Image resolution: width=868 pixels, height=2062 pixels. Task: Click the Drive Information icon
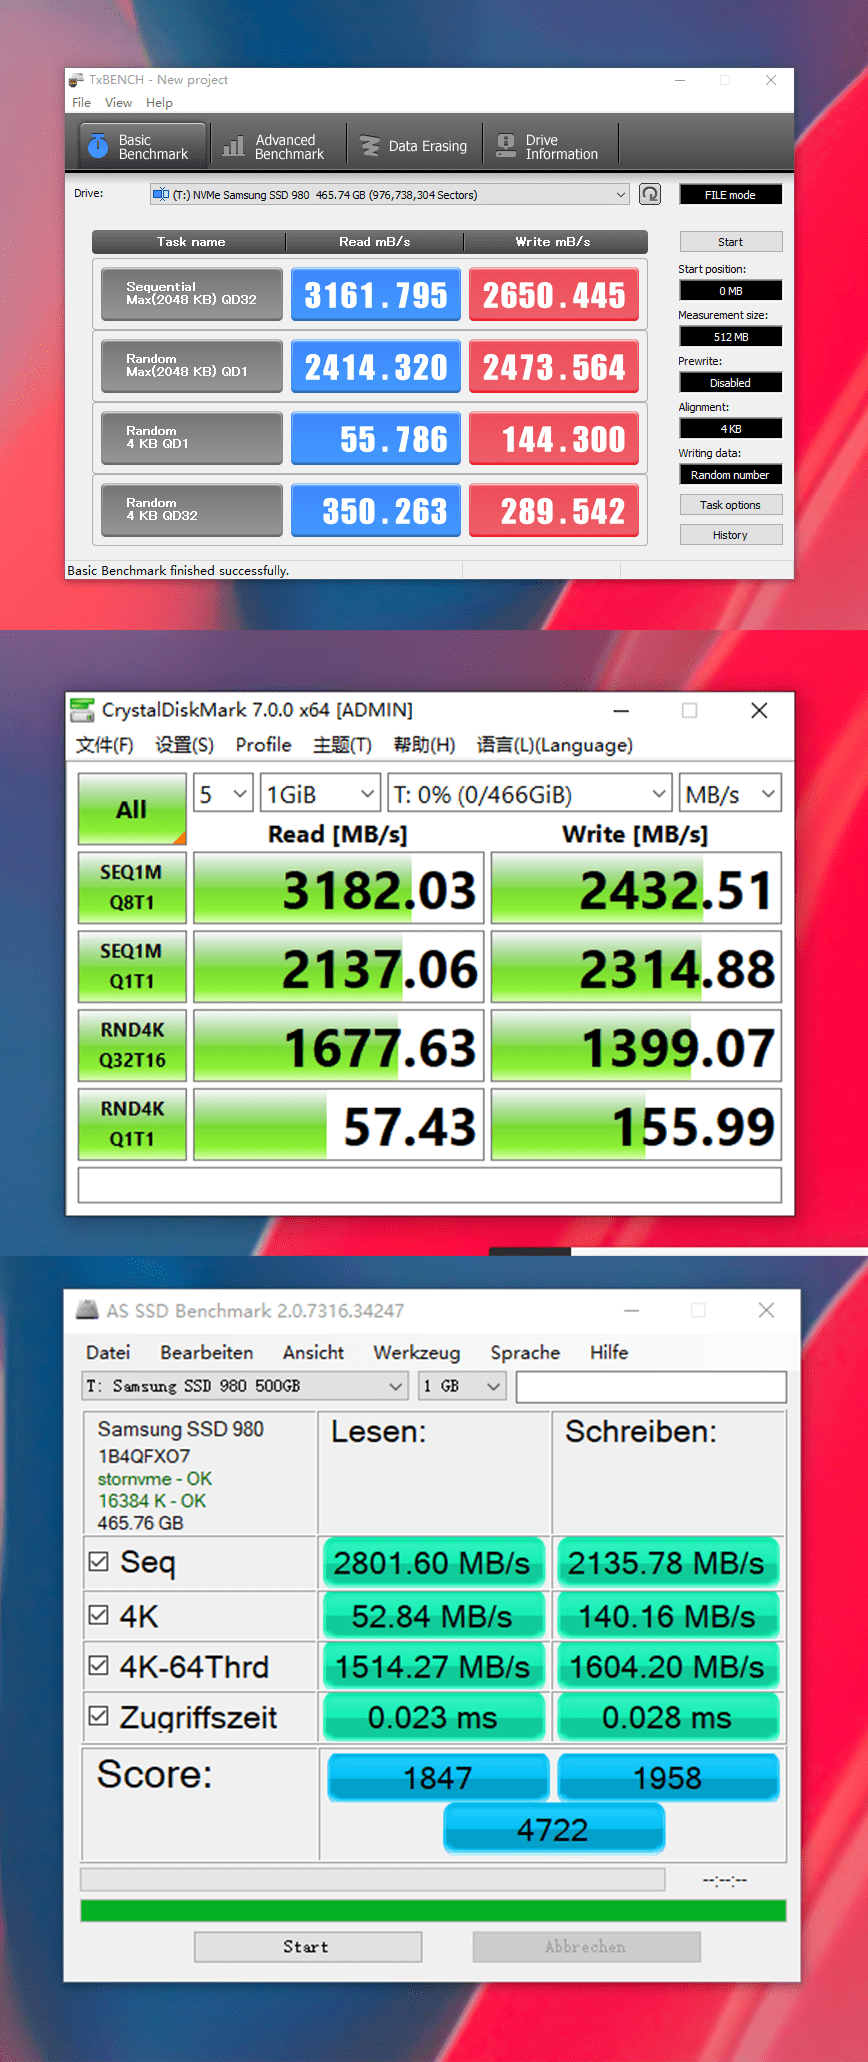pos(506,146)
